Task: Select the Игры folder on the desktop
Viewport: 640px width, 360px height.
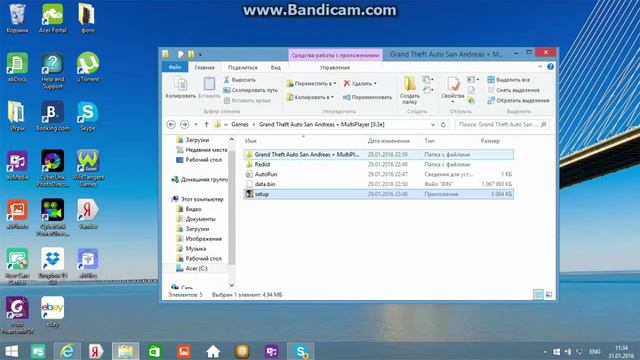Action: coord(17,116)
